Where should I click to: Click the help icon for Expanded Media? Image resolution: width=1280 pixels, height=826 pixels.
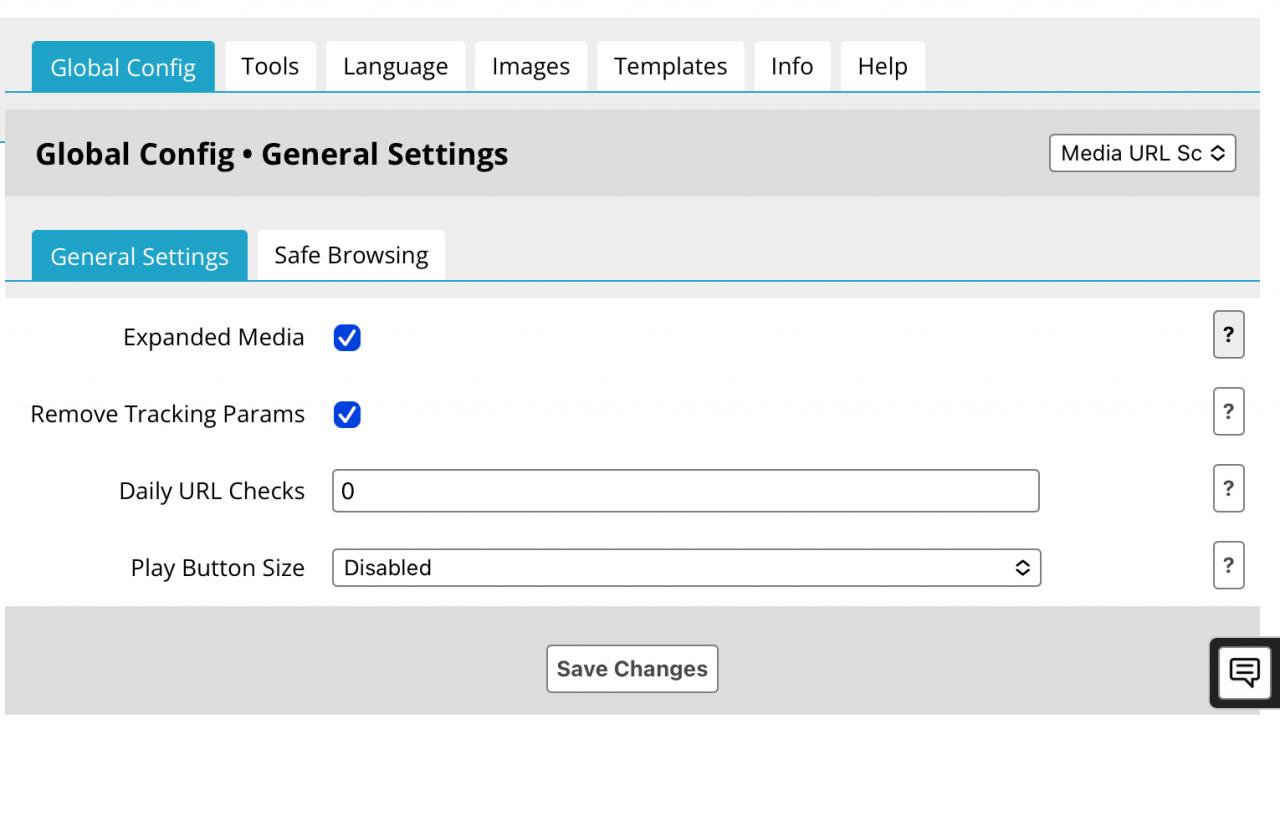[1228, 335]
